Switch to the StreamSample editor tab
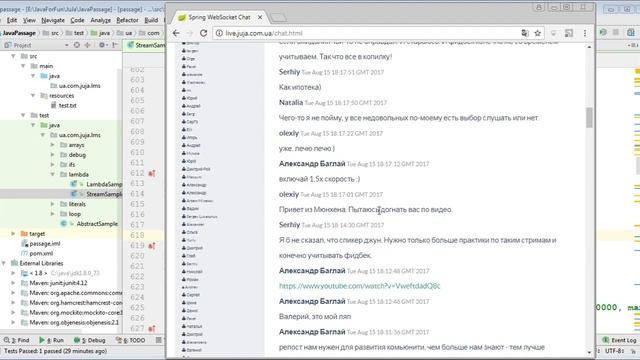The image size is (640, 360). 146,45
